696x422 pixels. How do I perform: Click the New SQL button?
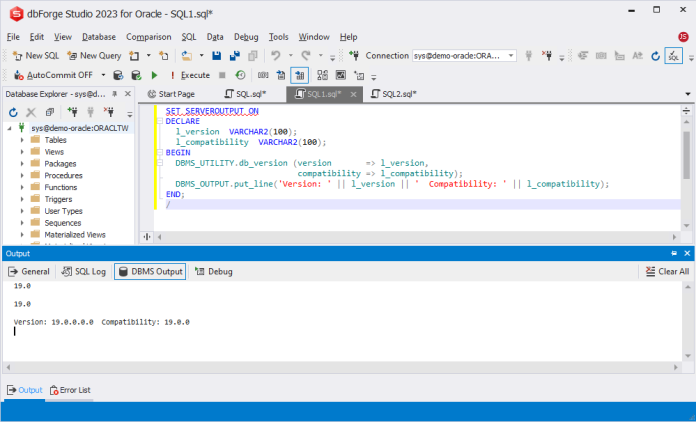(x=36, y=56)
